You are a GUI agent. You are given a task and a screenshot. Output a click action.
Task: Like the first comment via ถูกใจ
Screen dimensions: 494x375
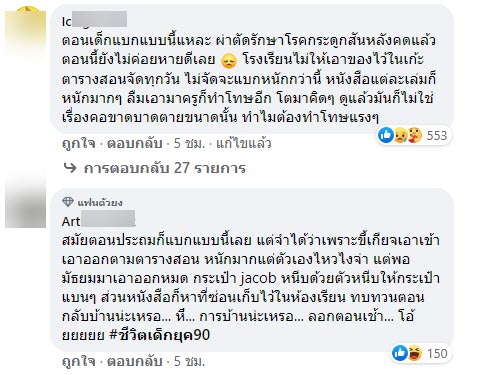[x=79, y=144]
